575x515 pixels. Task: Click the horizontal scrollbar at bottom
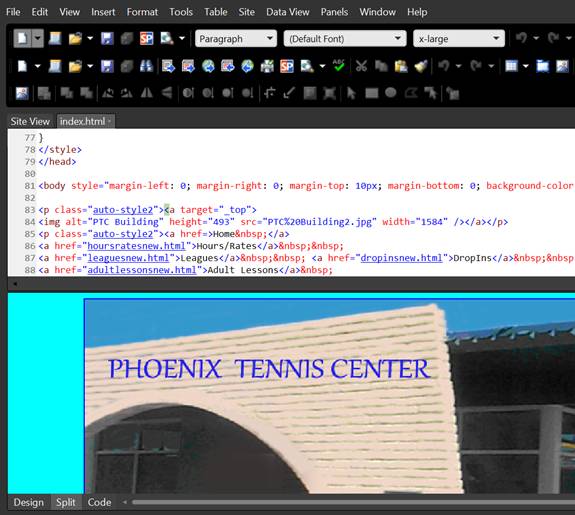[x=353, y=502]
